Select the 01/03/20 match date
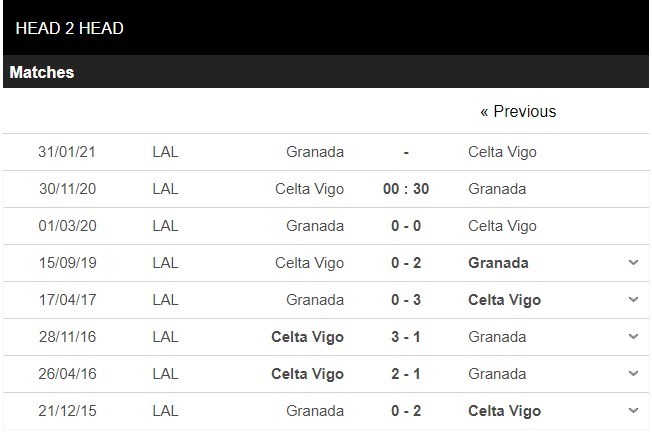The width and height of the screenshot is (652, 434). click(68, 226)
